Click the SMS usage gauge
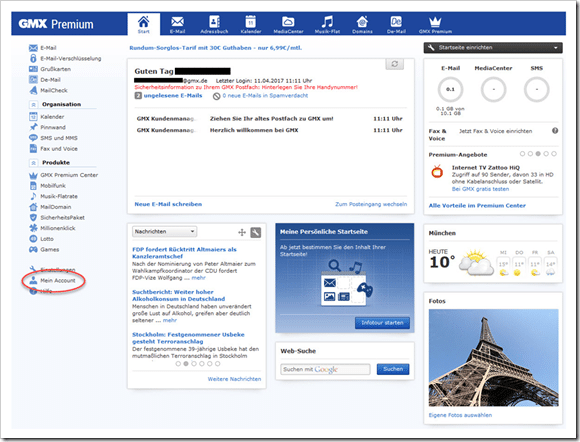 537,90
